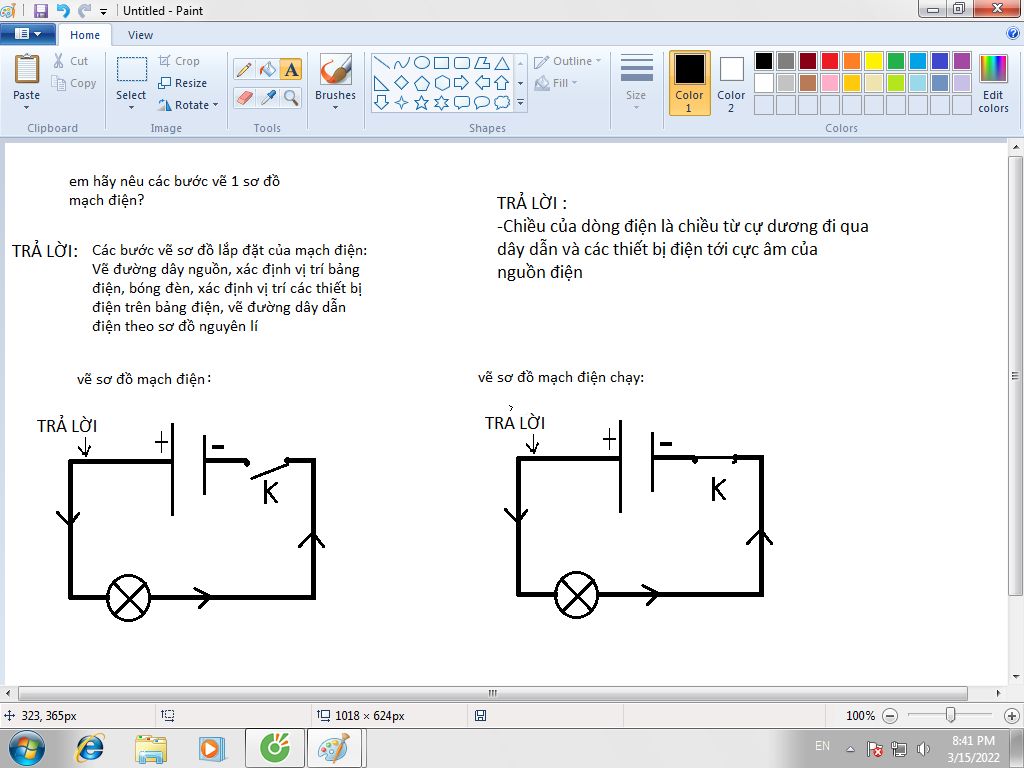Open Customize Quick Access Toolbar dropdown
This screenshot has height=768, width=1024.
point(103,11)
